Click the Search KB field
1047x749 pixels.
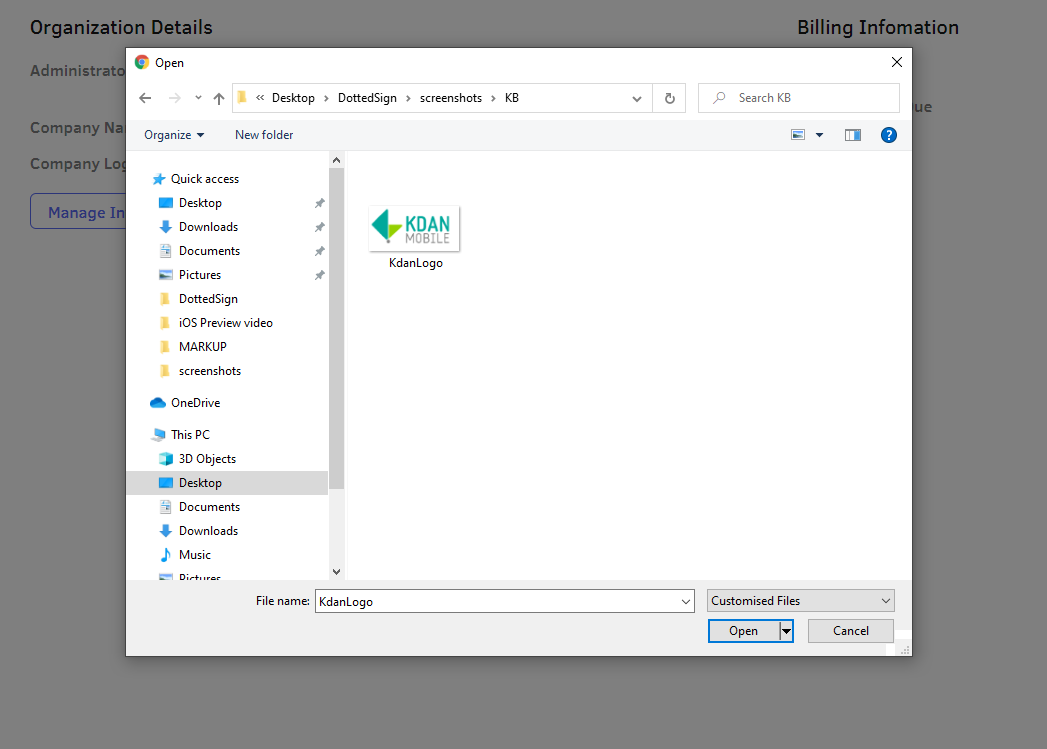pyautogui.click(x=799, y=98)
